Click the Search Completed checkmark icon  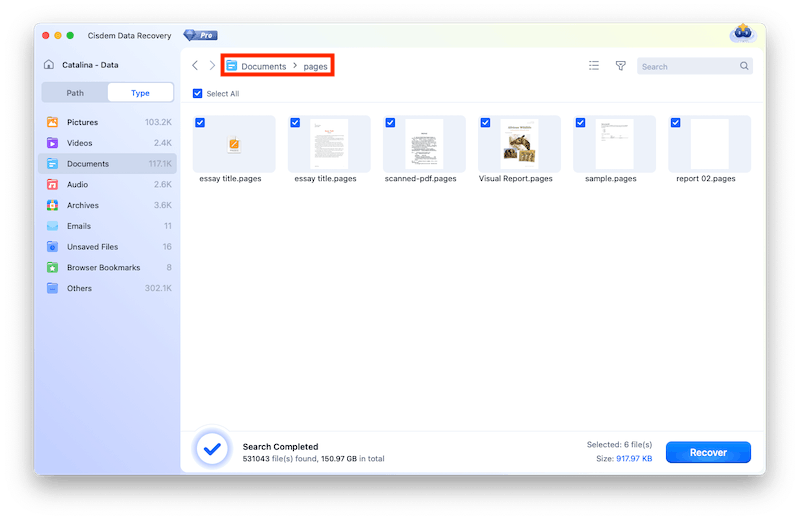(212, 449)
